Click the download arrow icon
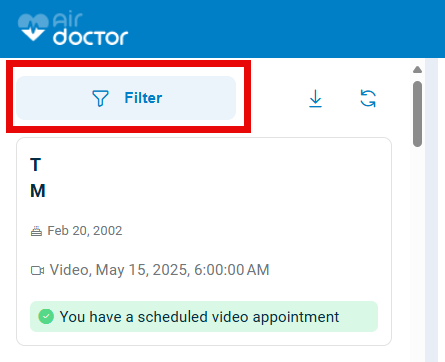Image resolution: width=445 pixels, height=362 pixels. [315, 98]
